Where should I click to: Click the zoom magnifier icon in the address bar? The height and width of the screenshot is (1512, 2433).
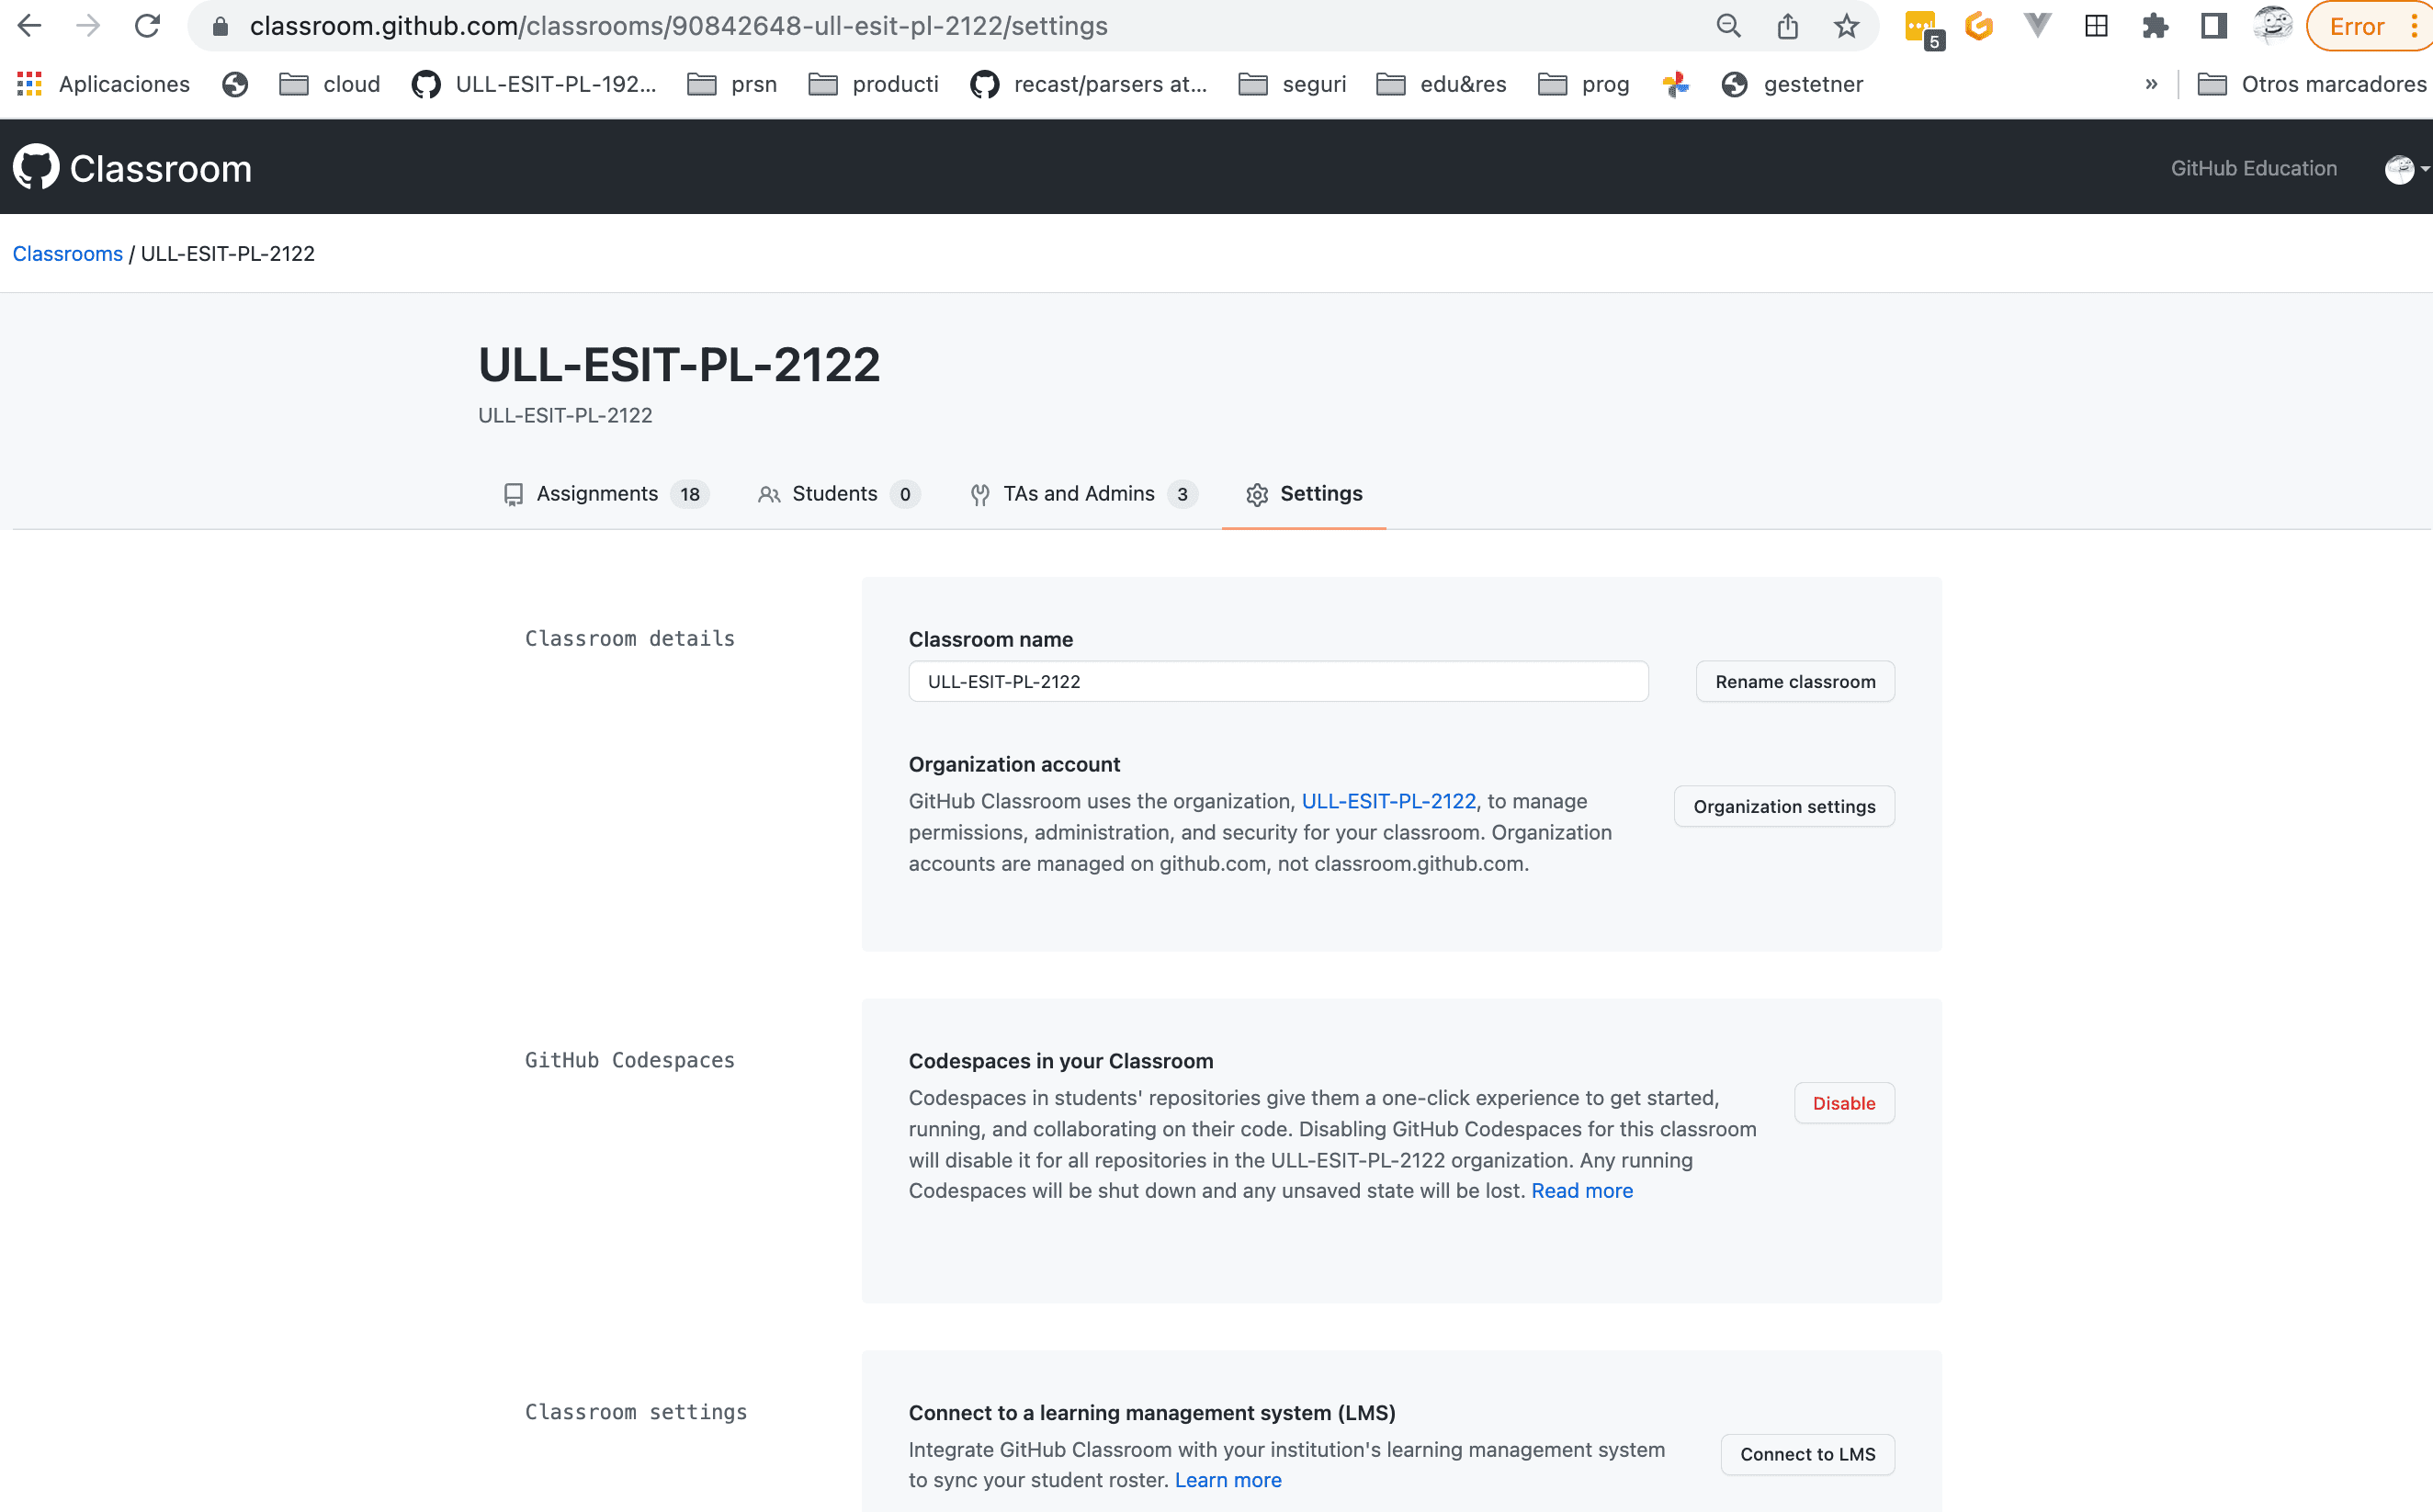pos(1728,26)
